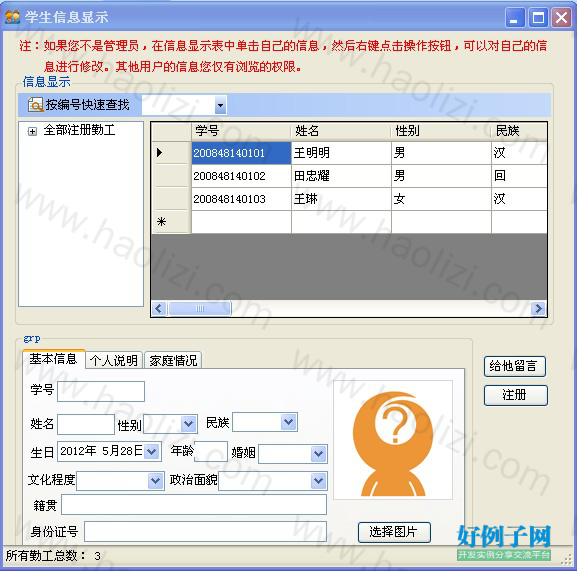Select the row marker arrow of first row
This screenshot has height=571, width=577.
(159, 152)
